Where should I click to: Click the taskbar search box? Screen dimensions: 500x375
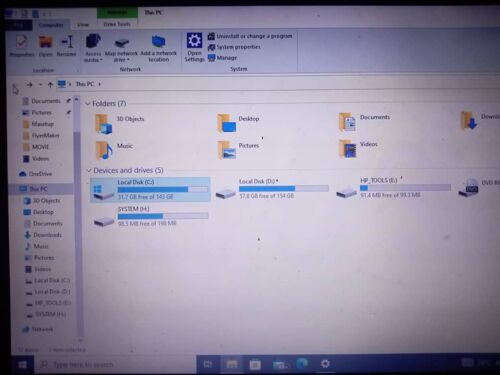115,365
